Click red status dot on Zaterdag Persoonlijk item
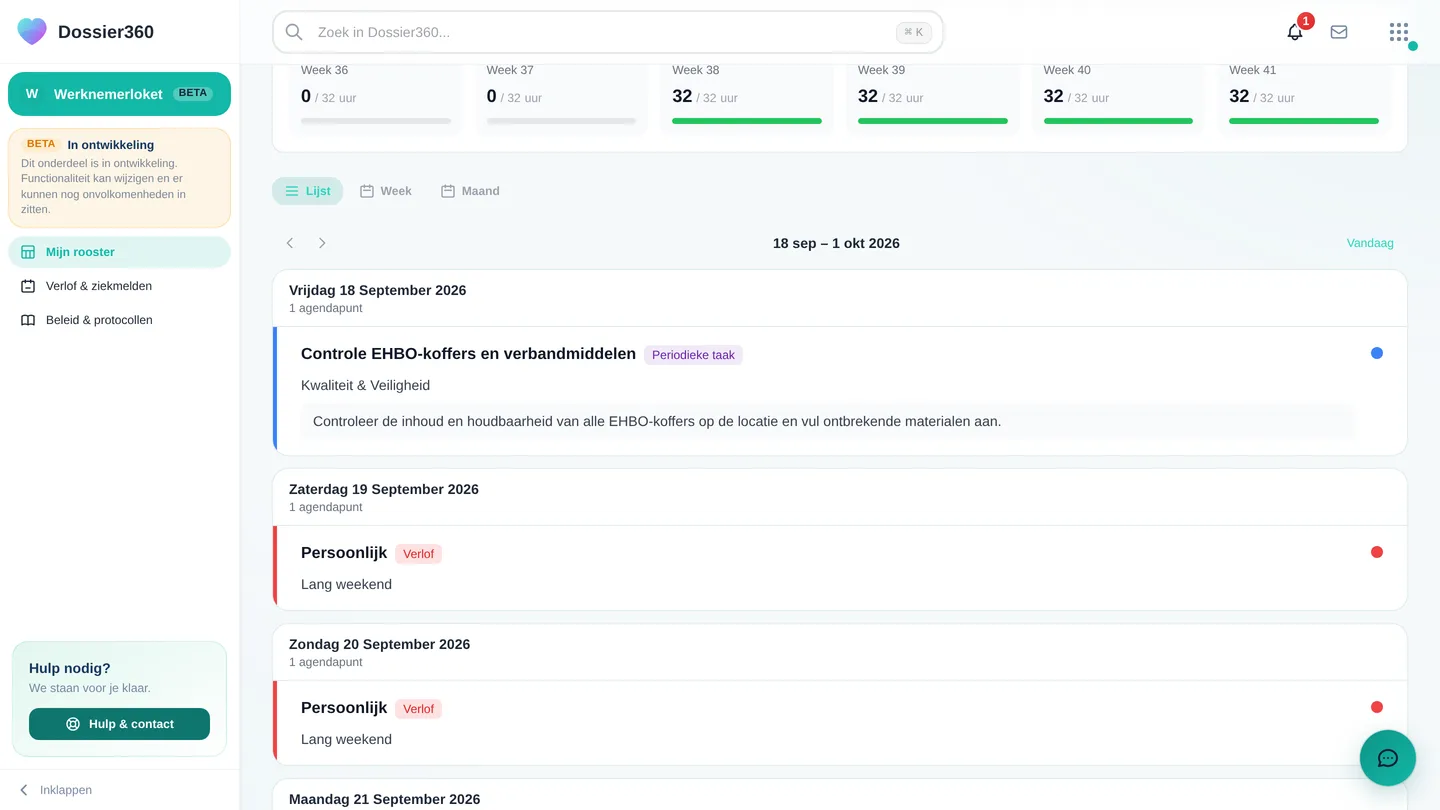 coord(1377,552)
